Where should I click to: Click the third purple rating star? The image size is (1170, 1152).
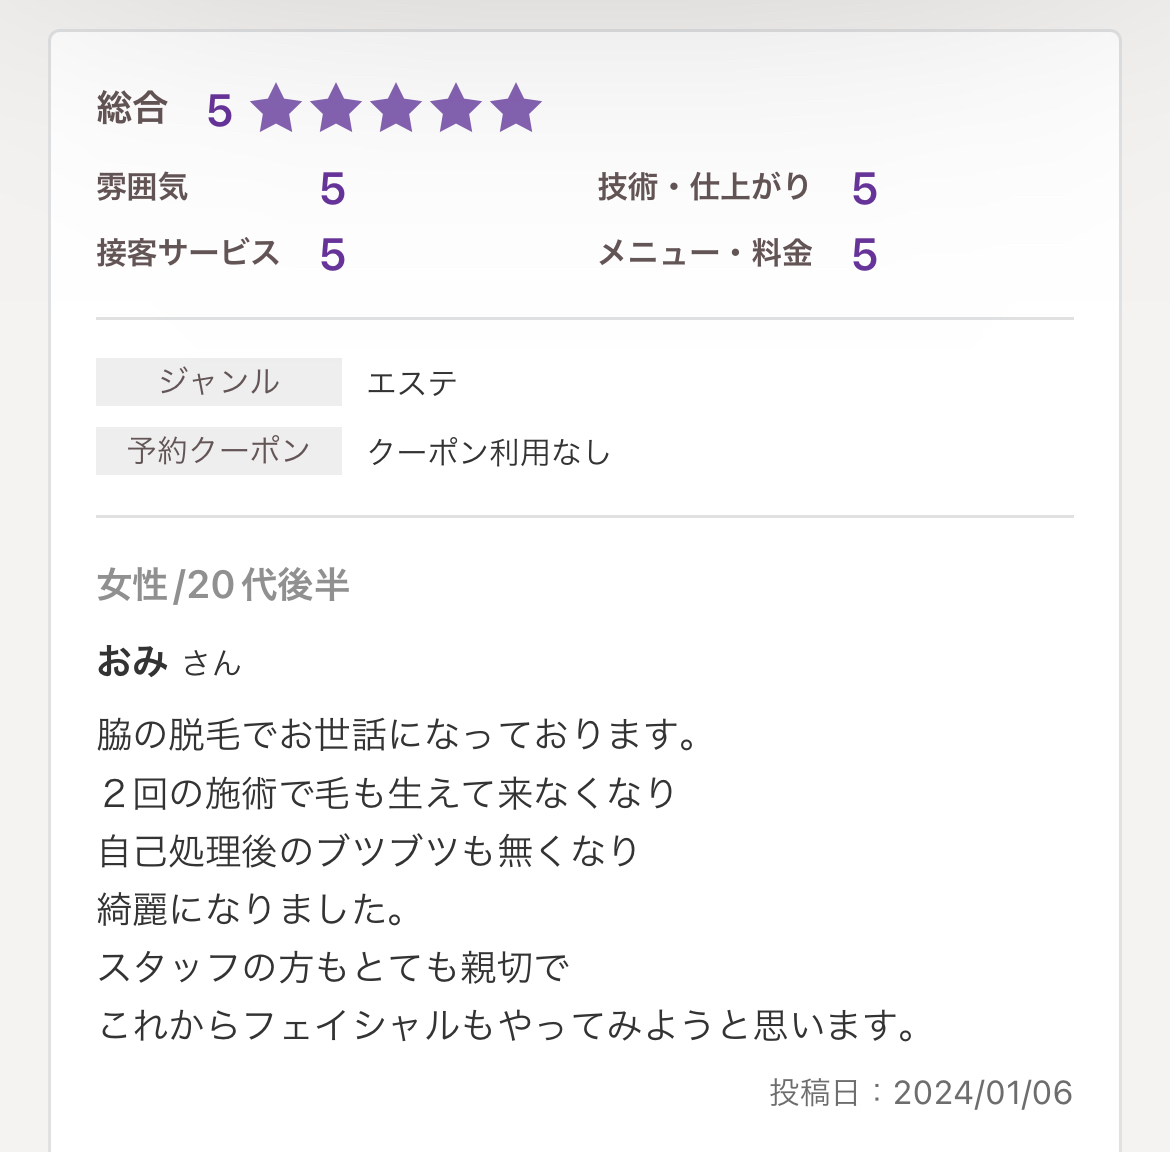tap(395, 109)
